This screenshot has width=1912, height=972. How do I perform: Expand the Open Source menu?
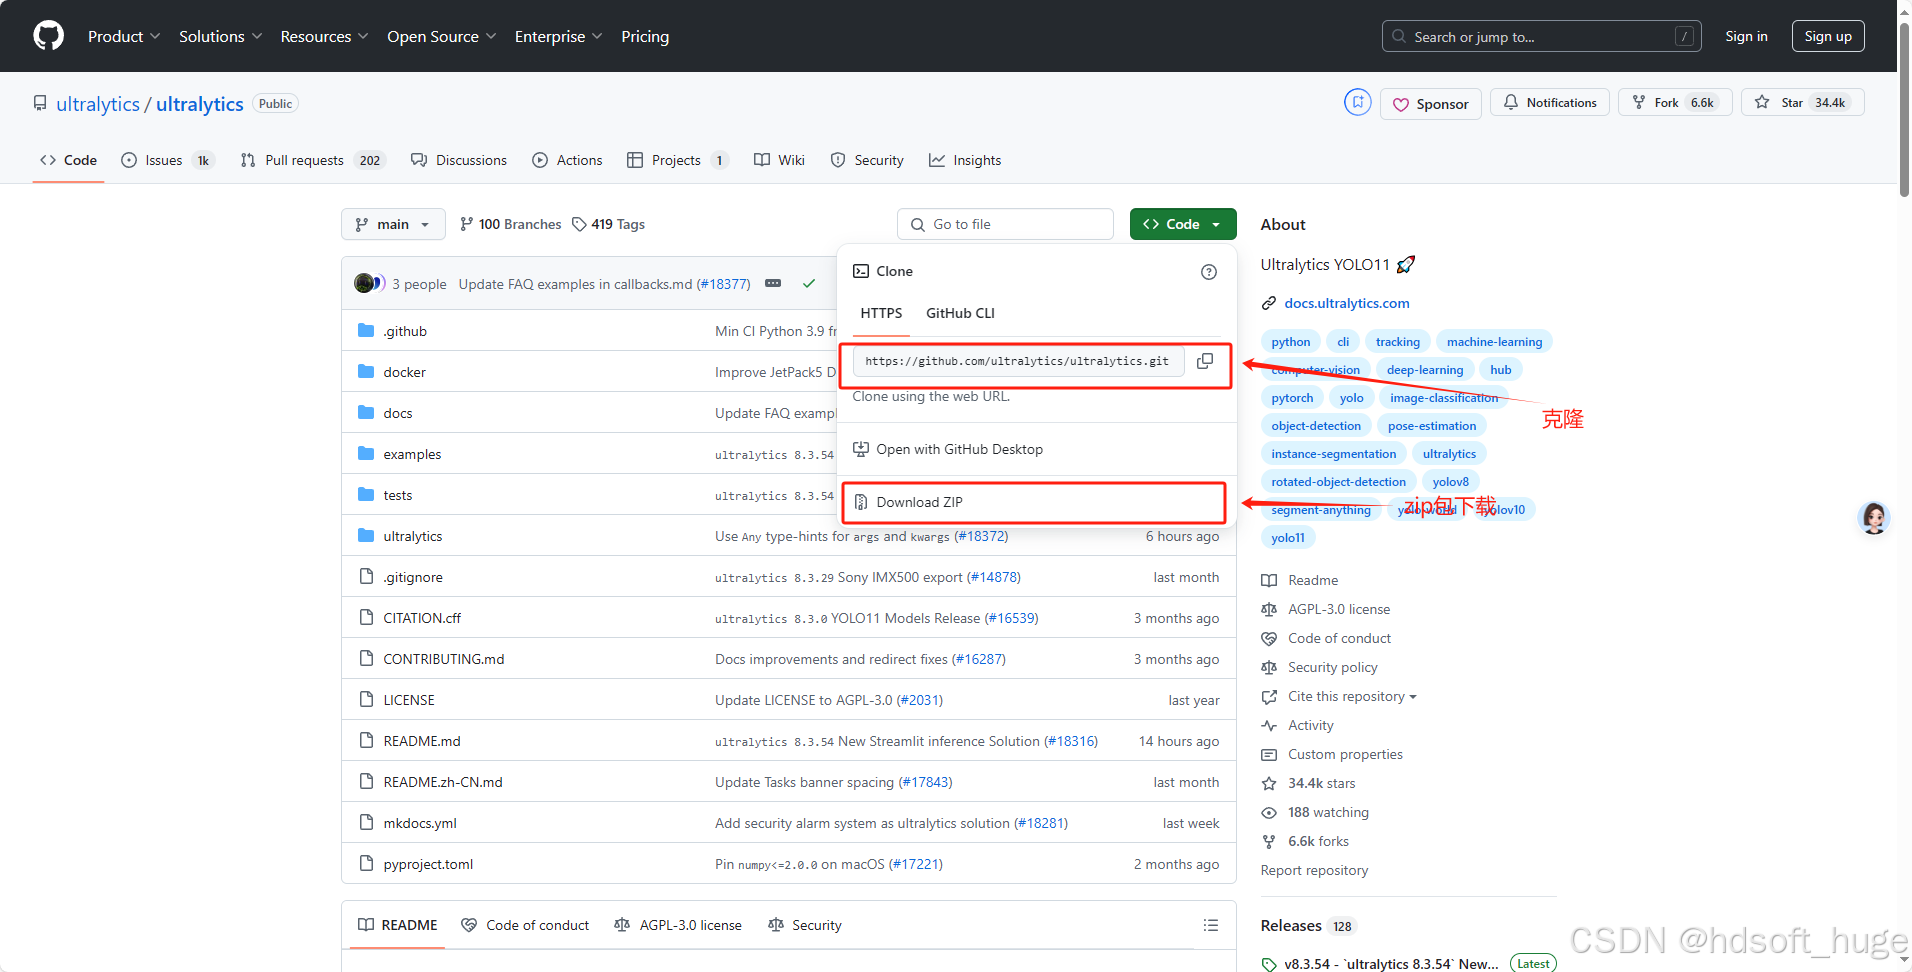tap(442, 36)
